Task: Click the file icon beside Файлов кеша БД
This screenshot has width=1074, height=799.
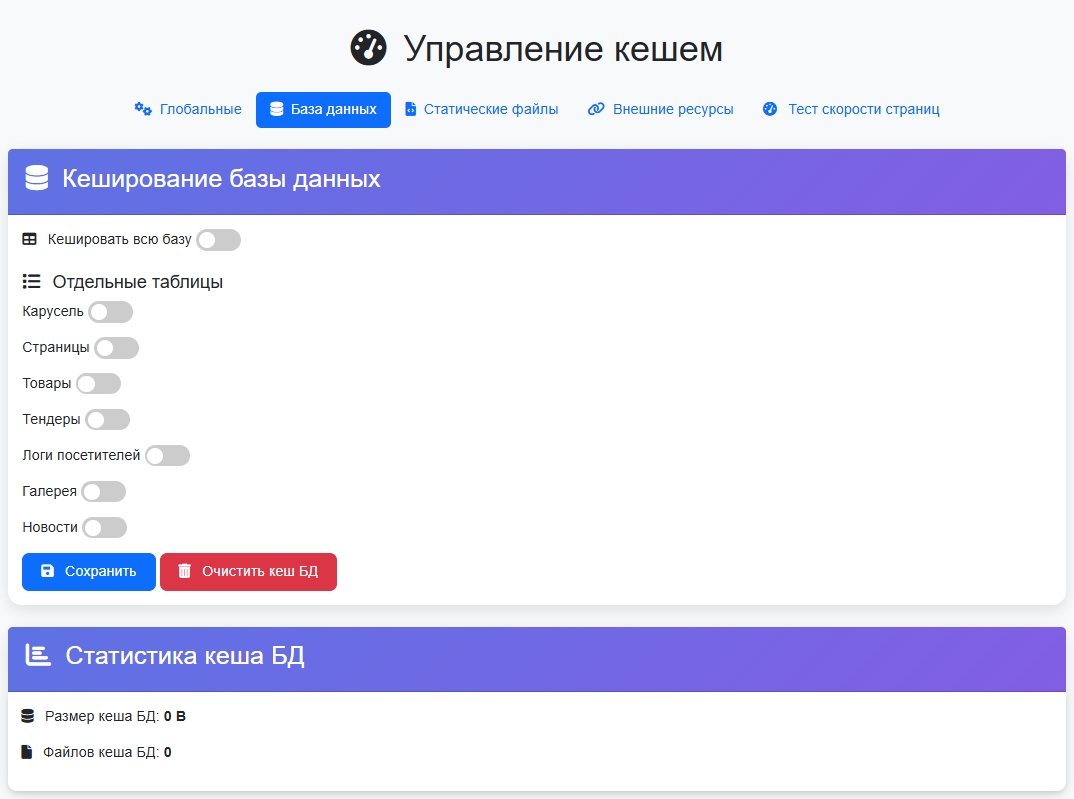Action: (x=28, y=751)
